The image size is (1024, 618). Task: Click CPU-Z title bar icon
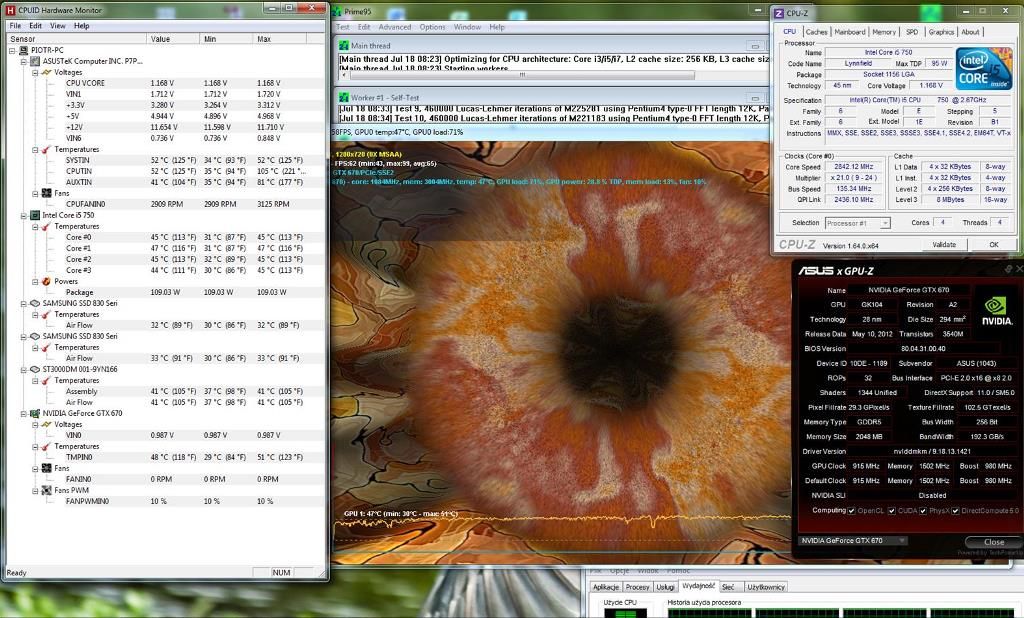point(779,13)
